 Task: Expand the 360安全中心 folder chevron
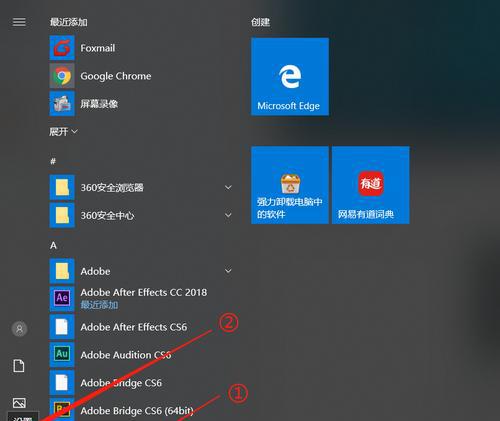228,215
